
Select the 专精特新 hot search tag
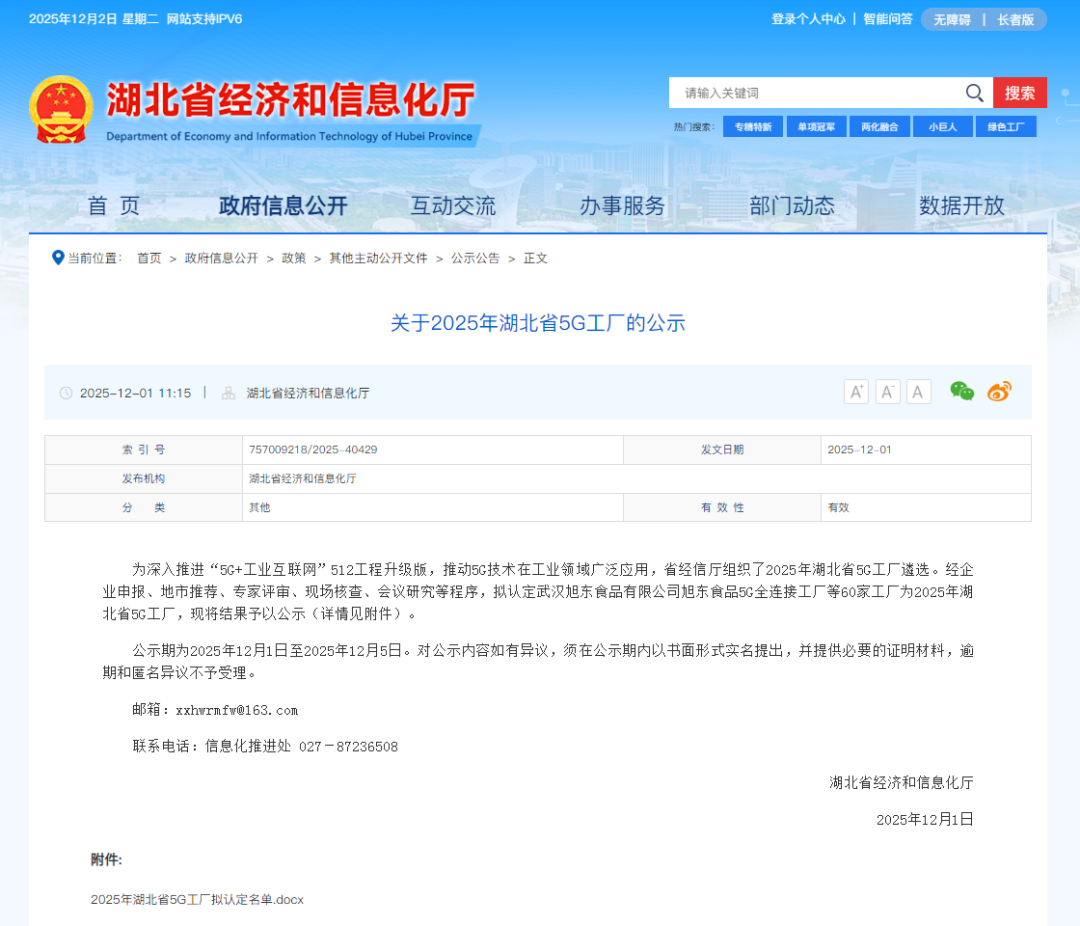point(753,127)
